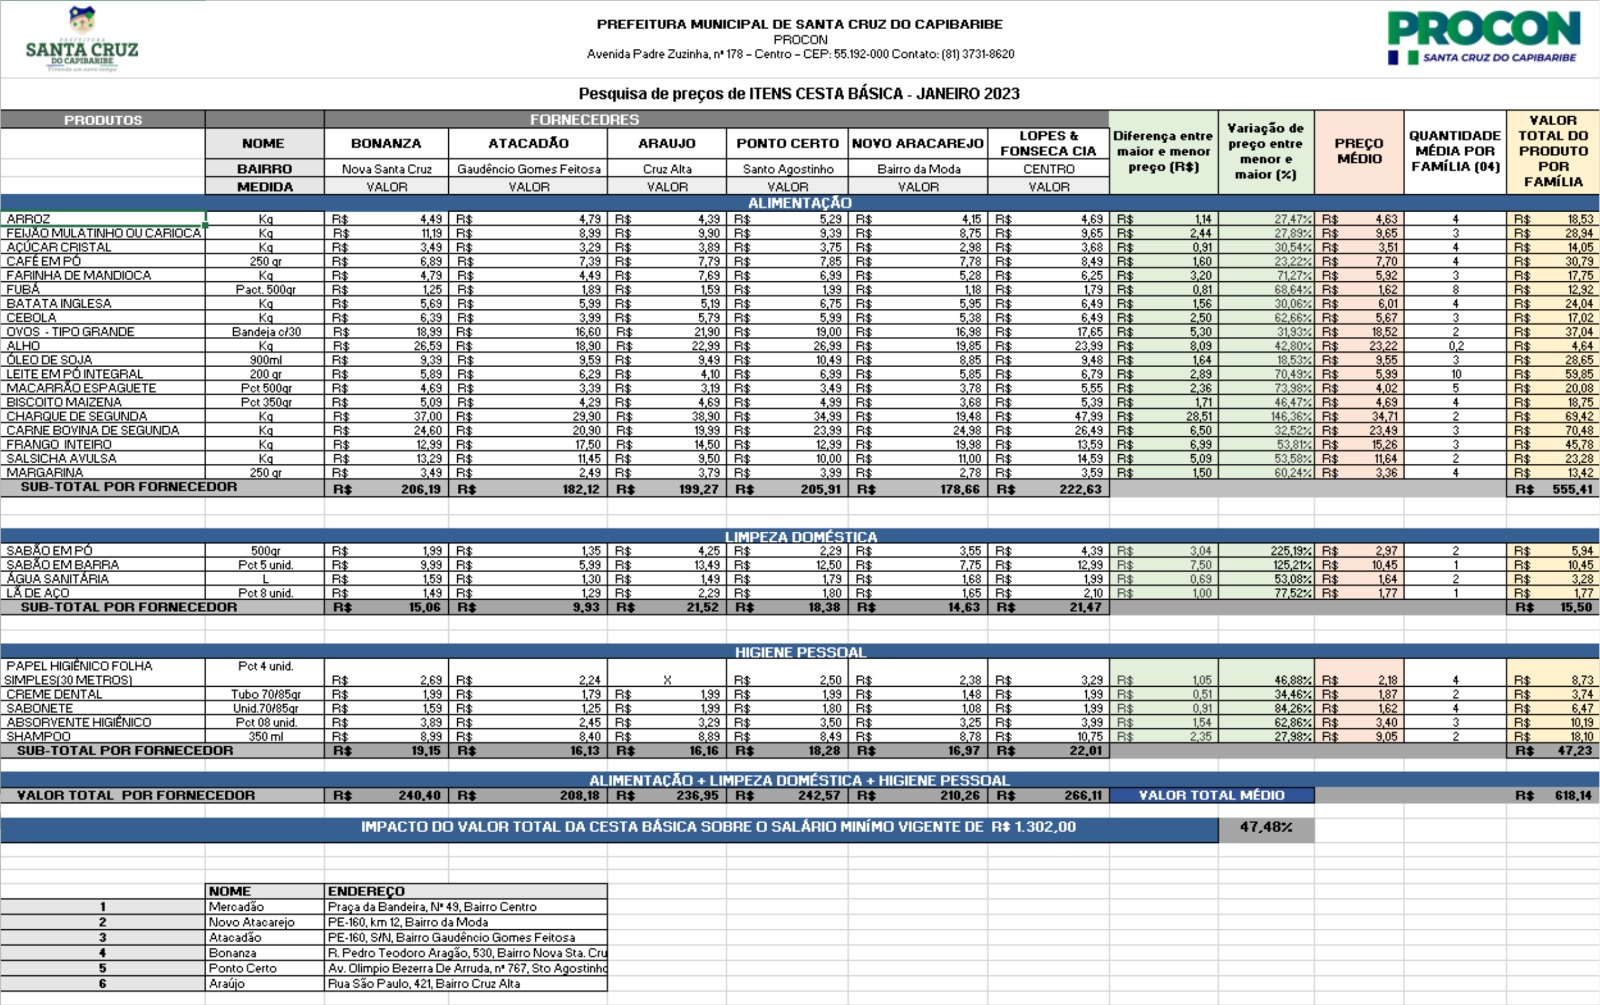Select the ABSORVENTE HIGIÊNICO cell
The image size is (1600, 1005).
coord(103,722)
